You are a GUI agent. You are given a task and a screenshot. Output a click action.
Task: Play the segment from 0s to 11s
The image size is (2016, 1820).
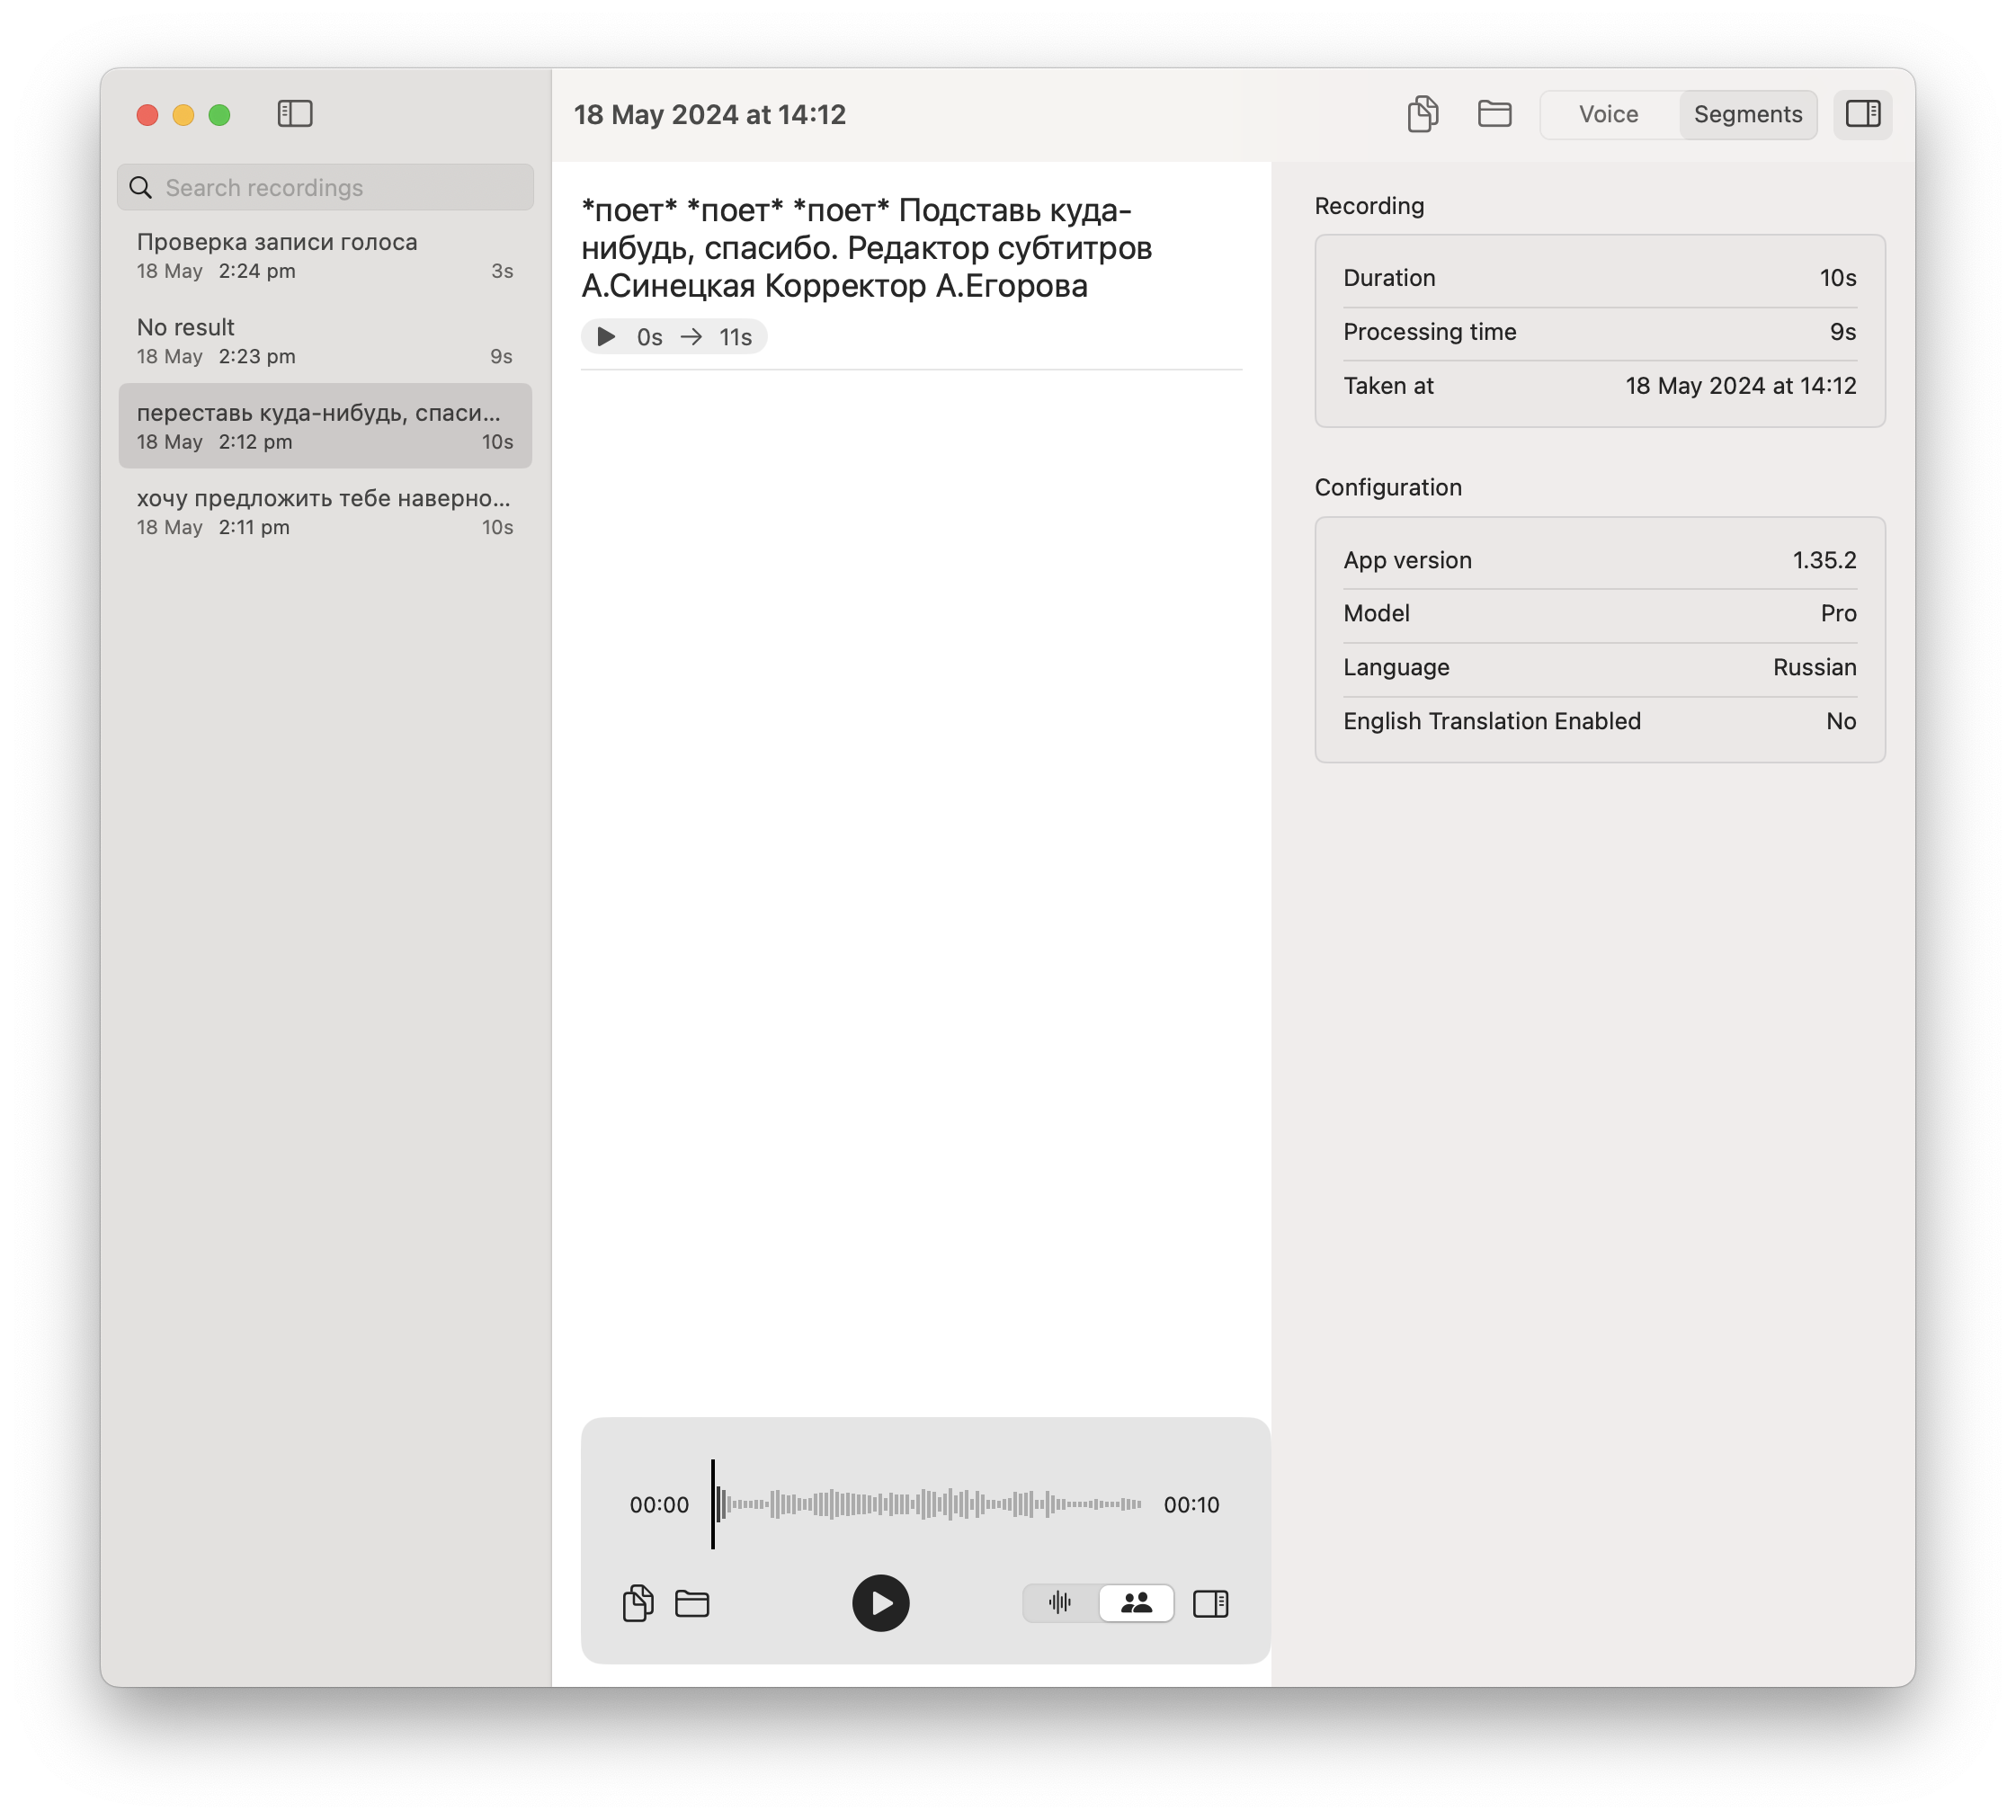(607, 337)
